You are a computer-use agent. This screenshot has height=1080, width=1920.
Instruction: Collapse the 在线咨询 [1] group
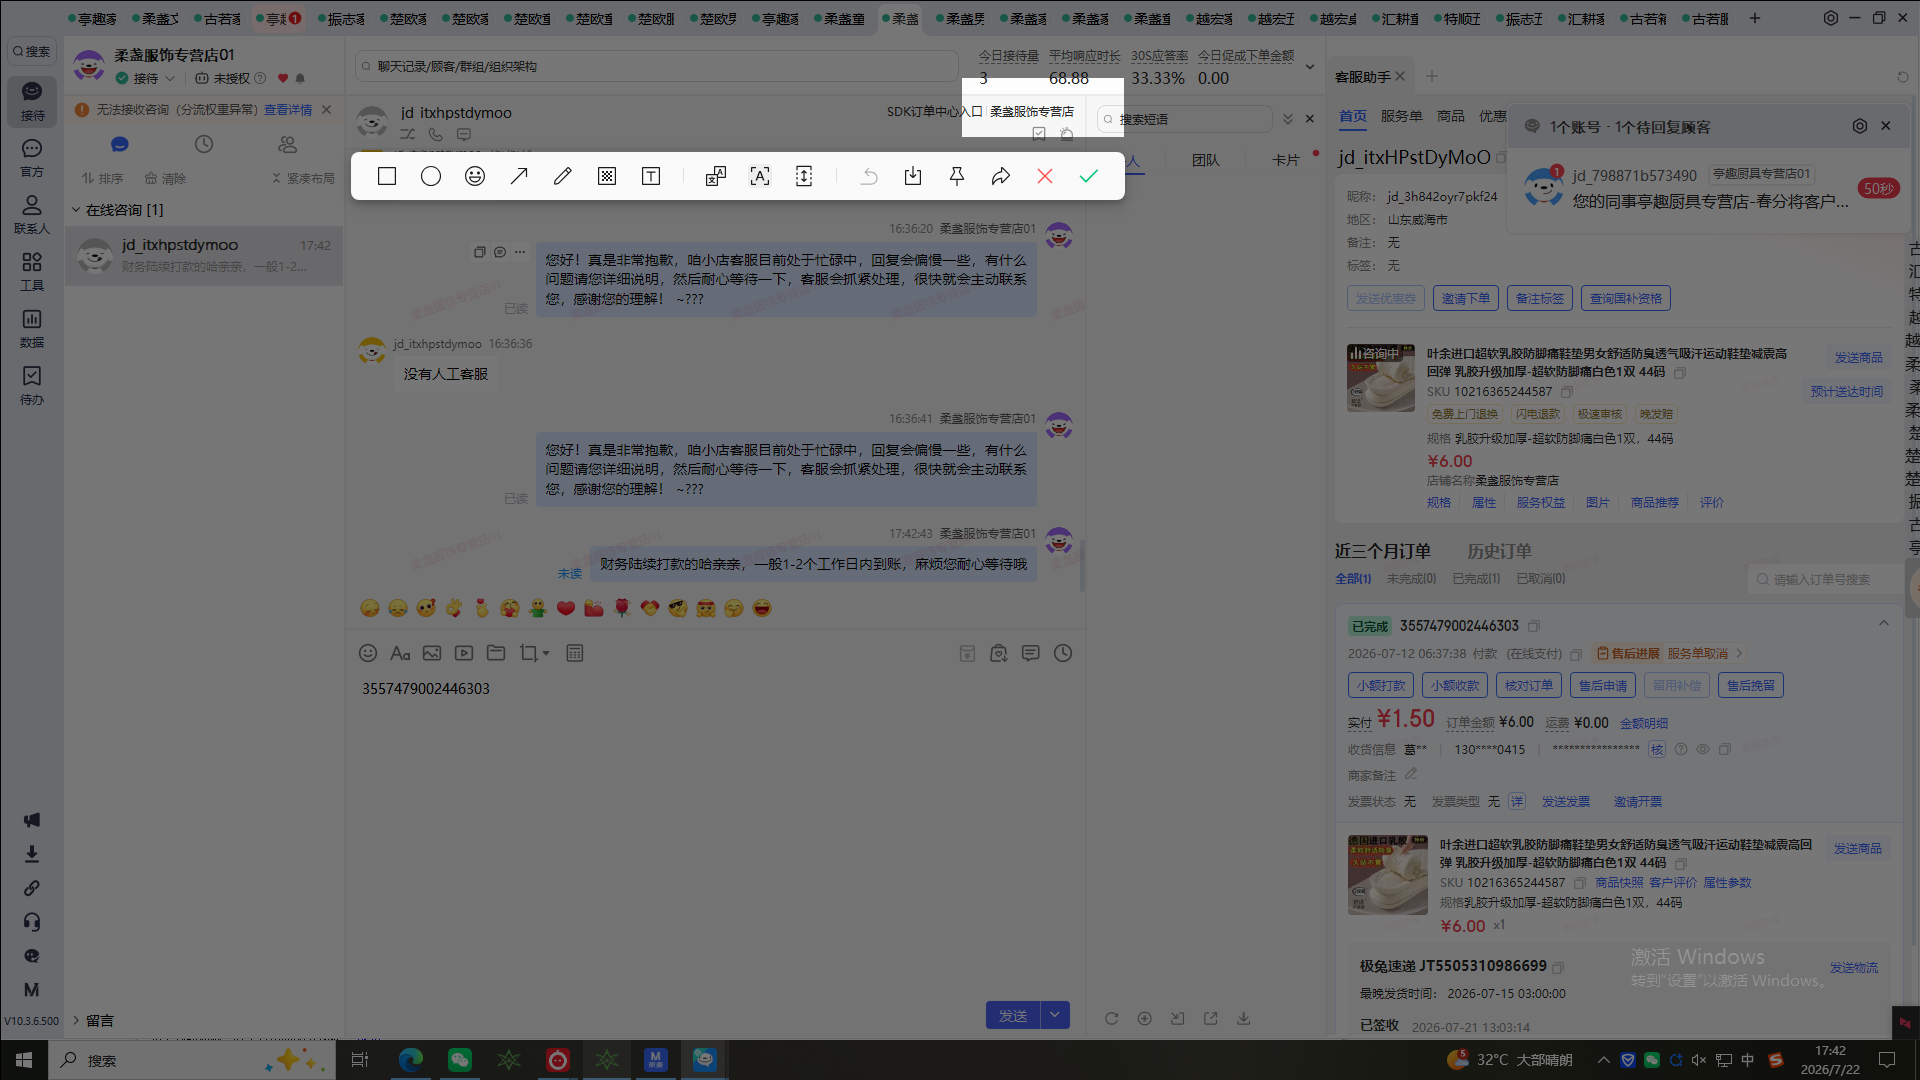click(x=75, y=210)
